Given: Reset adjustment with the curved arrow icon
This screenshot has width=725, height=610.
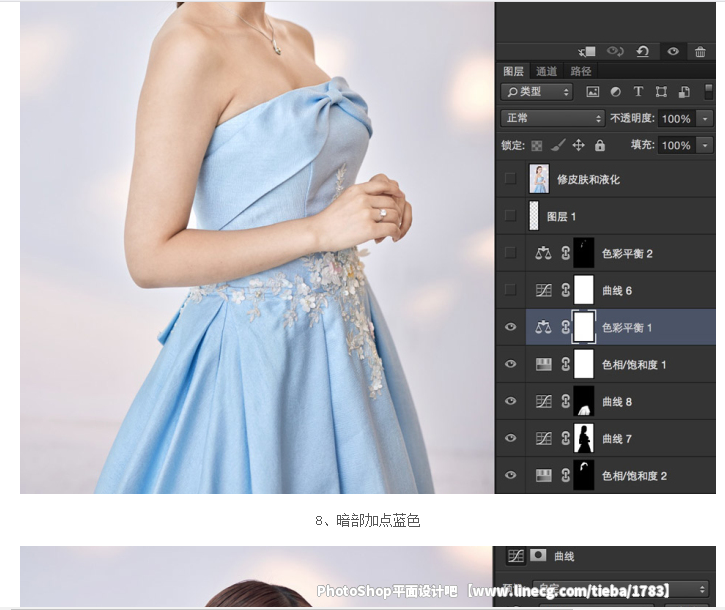Looking at the screenshot, I should click(643, 51).
